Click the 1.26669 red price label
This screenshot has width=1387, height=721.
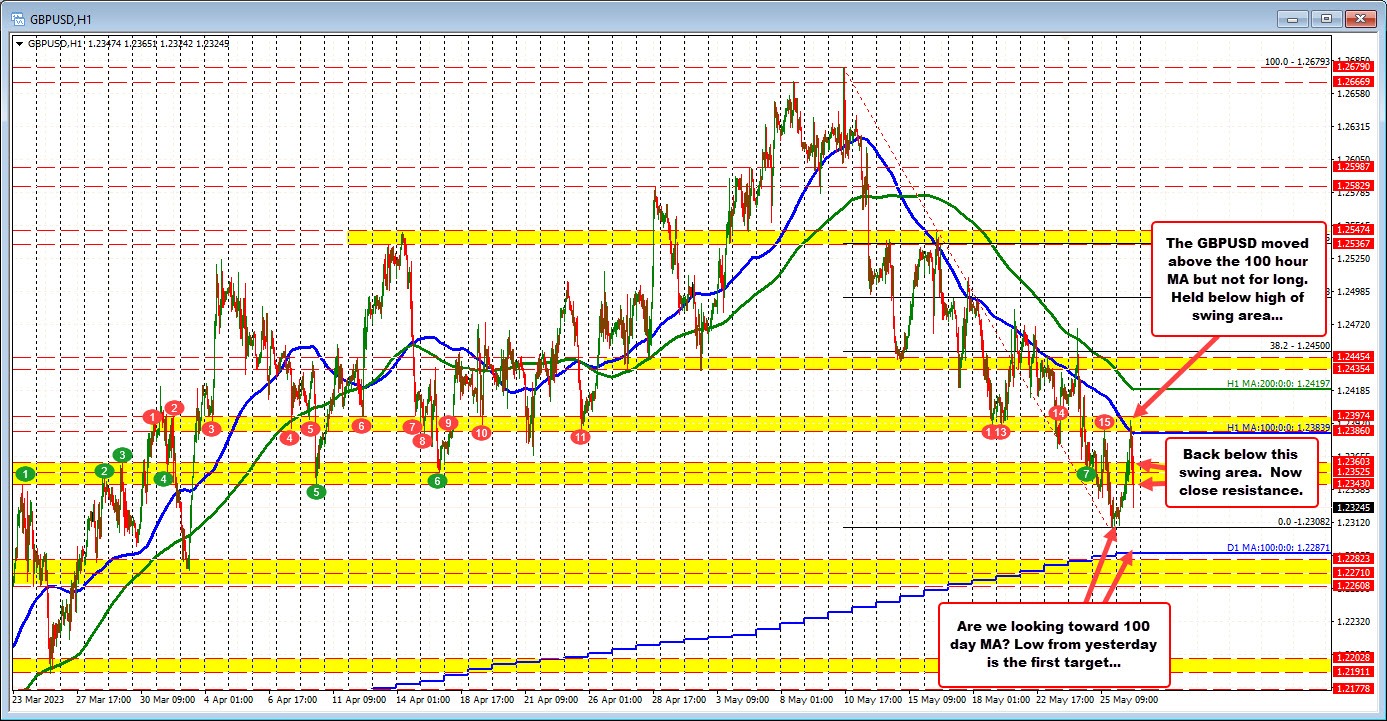pos(1353,82)
